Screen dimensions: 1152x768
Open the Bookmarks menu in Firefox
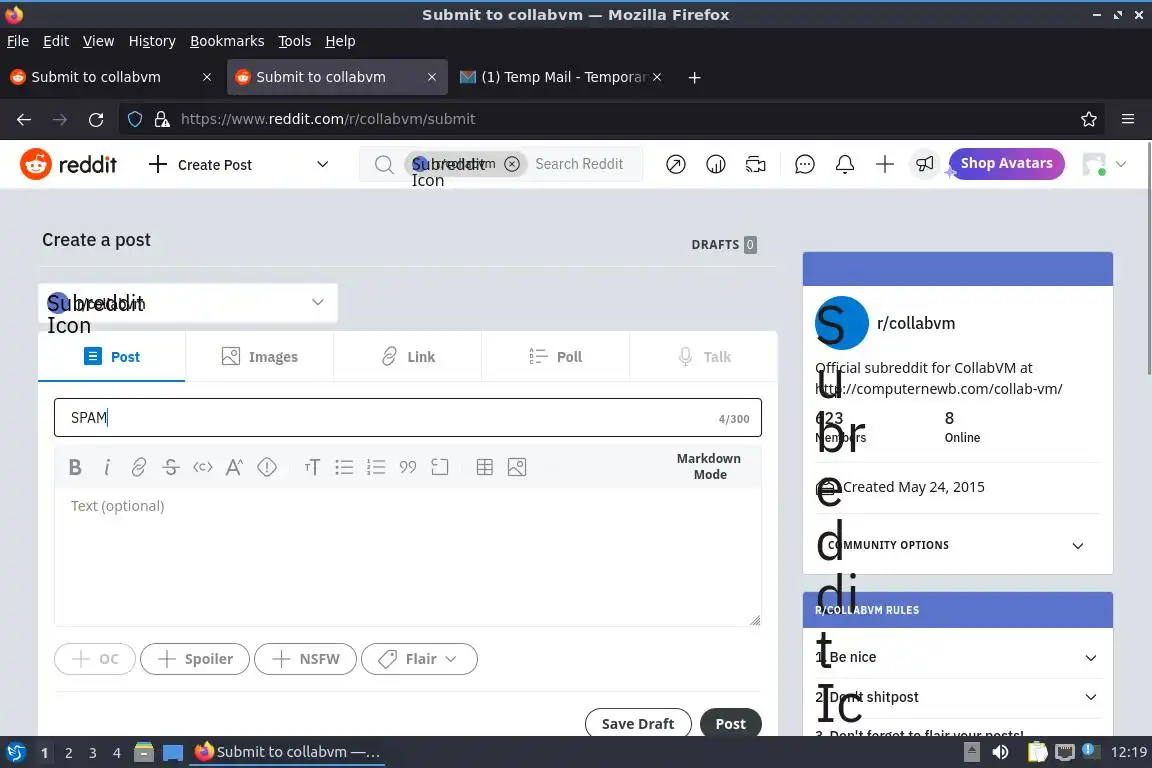coord(227,41)
